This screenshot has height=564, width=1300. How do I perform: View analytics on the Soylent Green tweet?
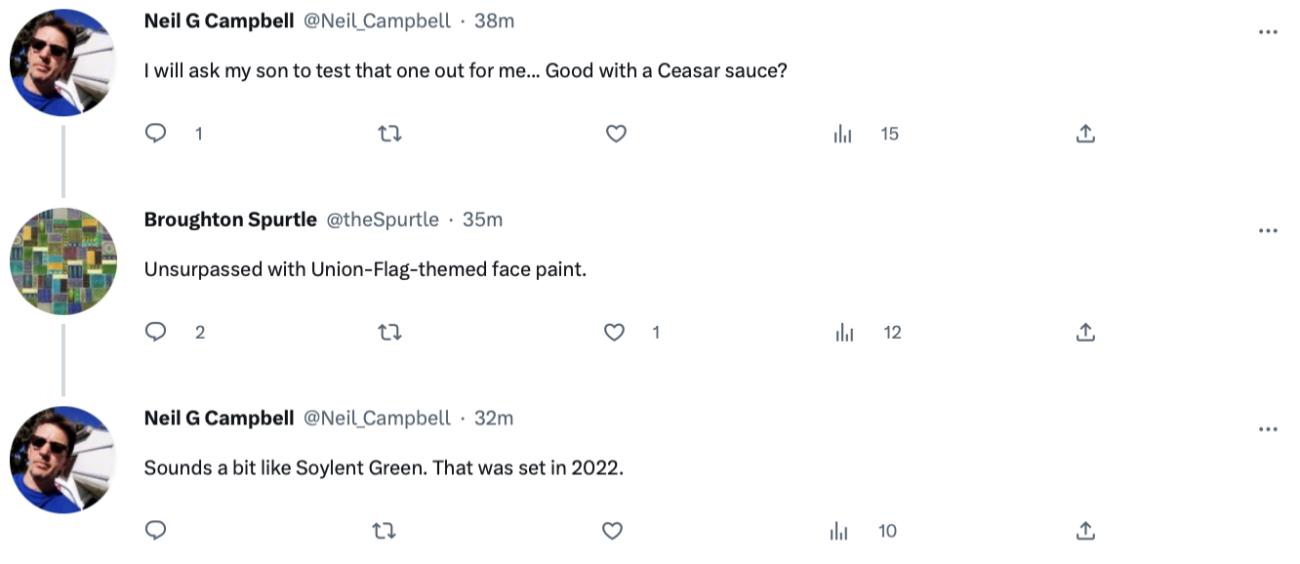click(840, 531)
